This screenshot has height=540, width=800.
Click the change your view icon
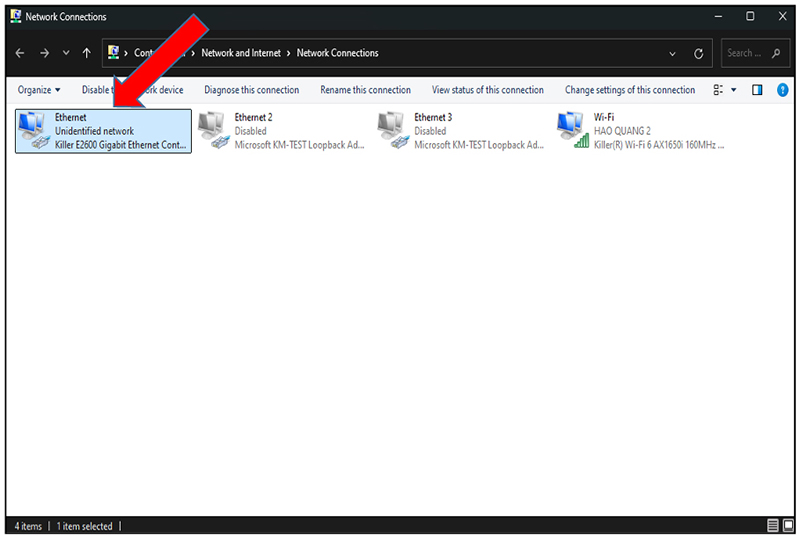coord(718,90)
